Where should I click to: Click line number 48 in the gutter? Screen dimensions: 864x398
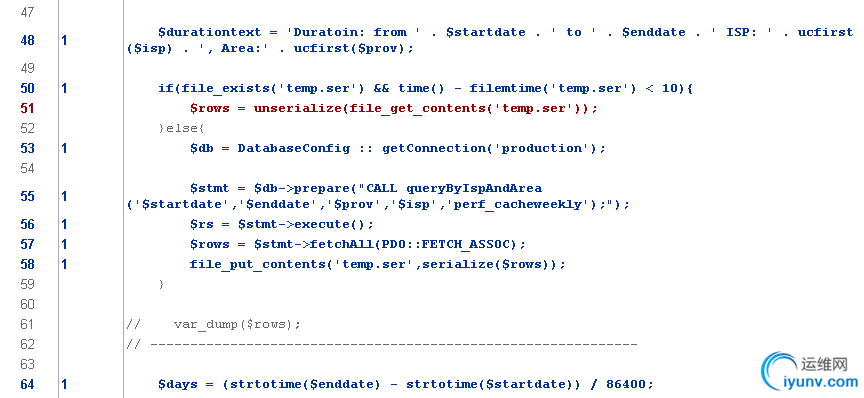(28, 40)
